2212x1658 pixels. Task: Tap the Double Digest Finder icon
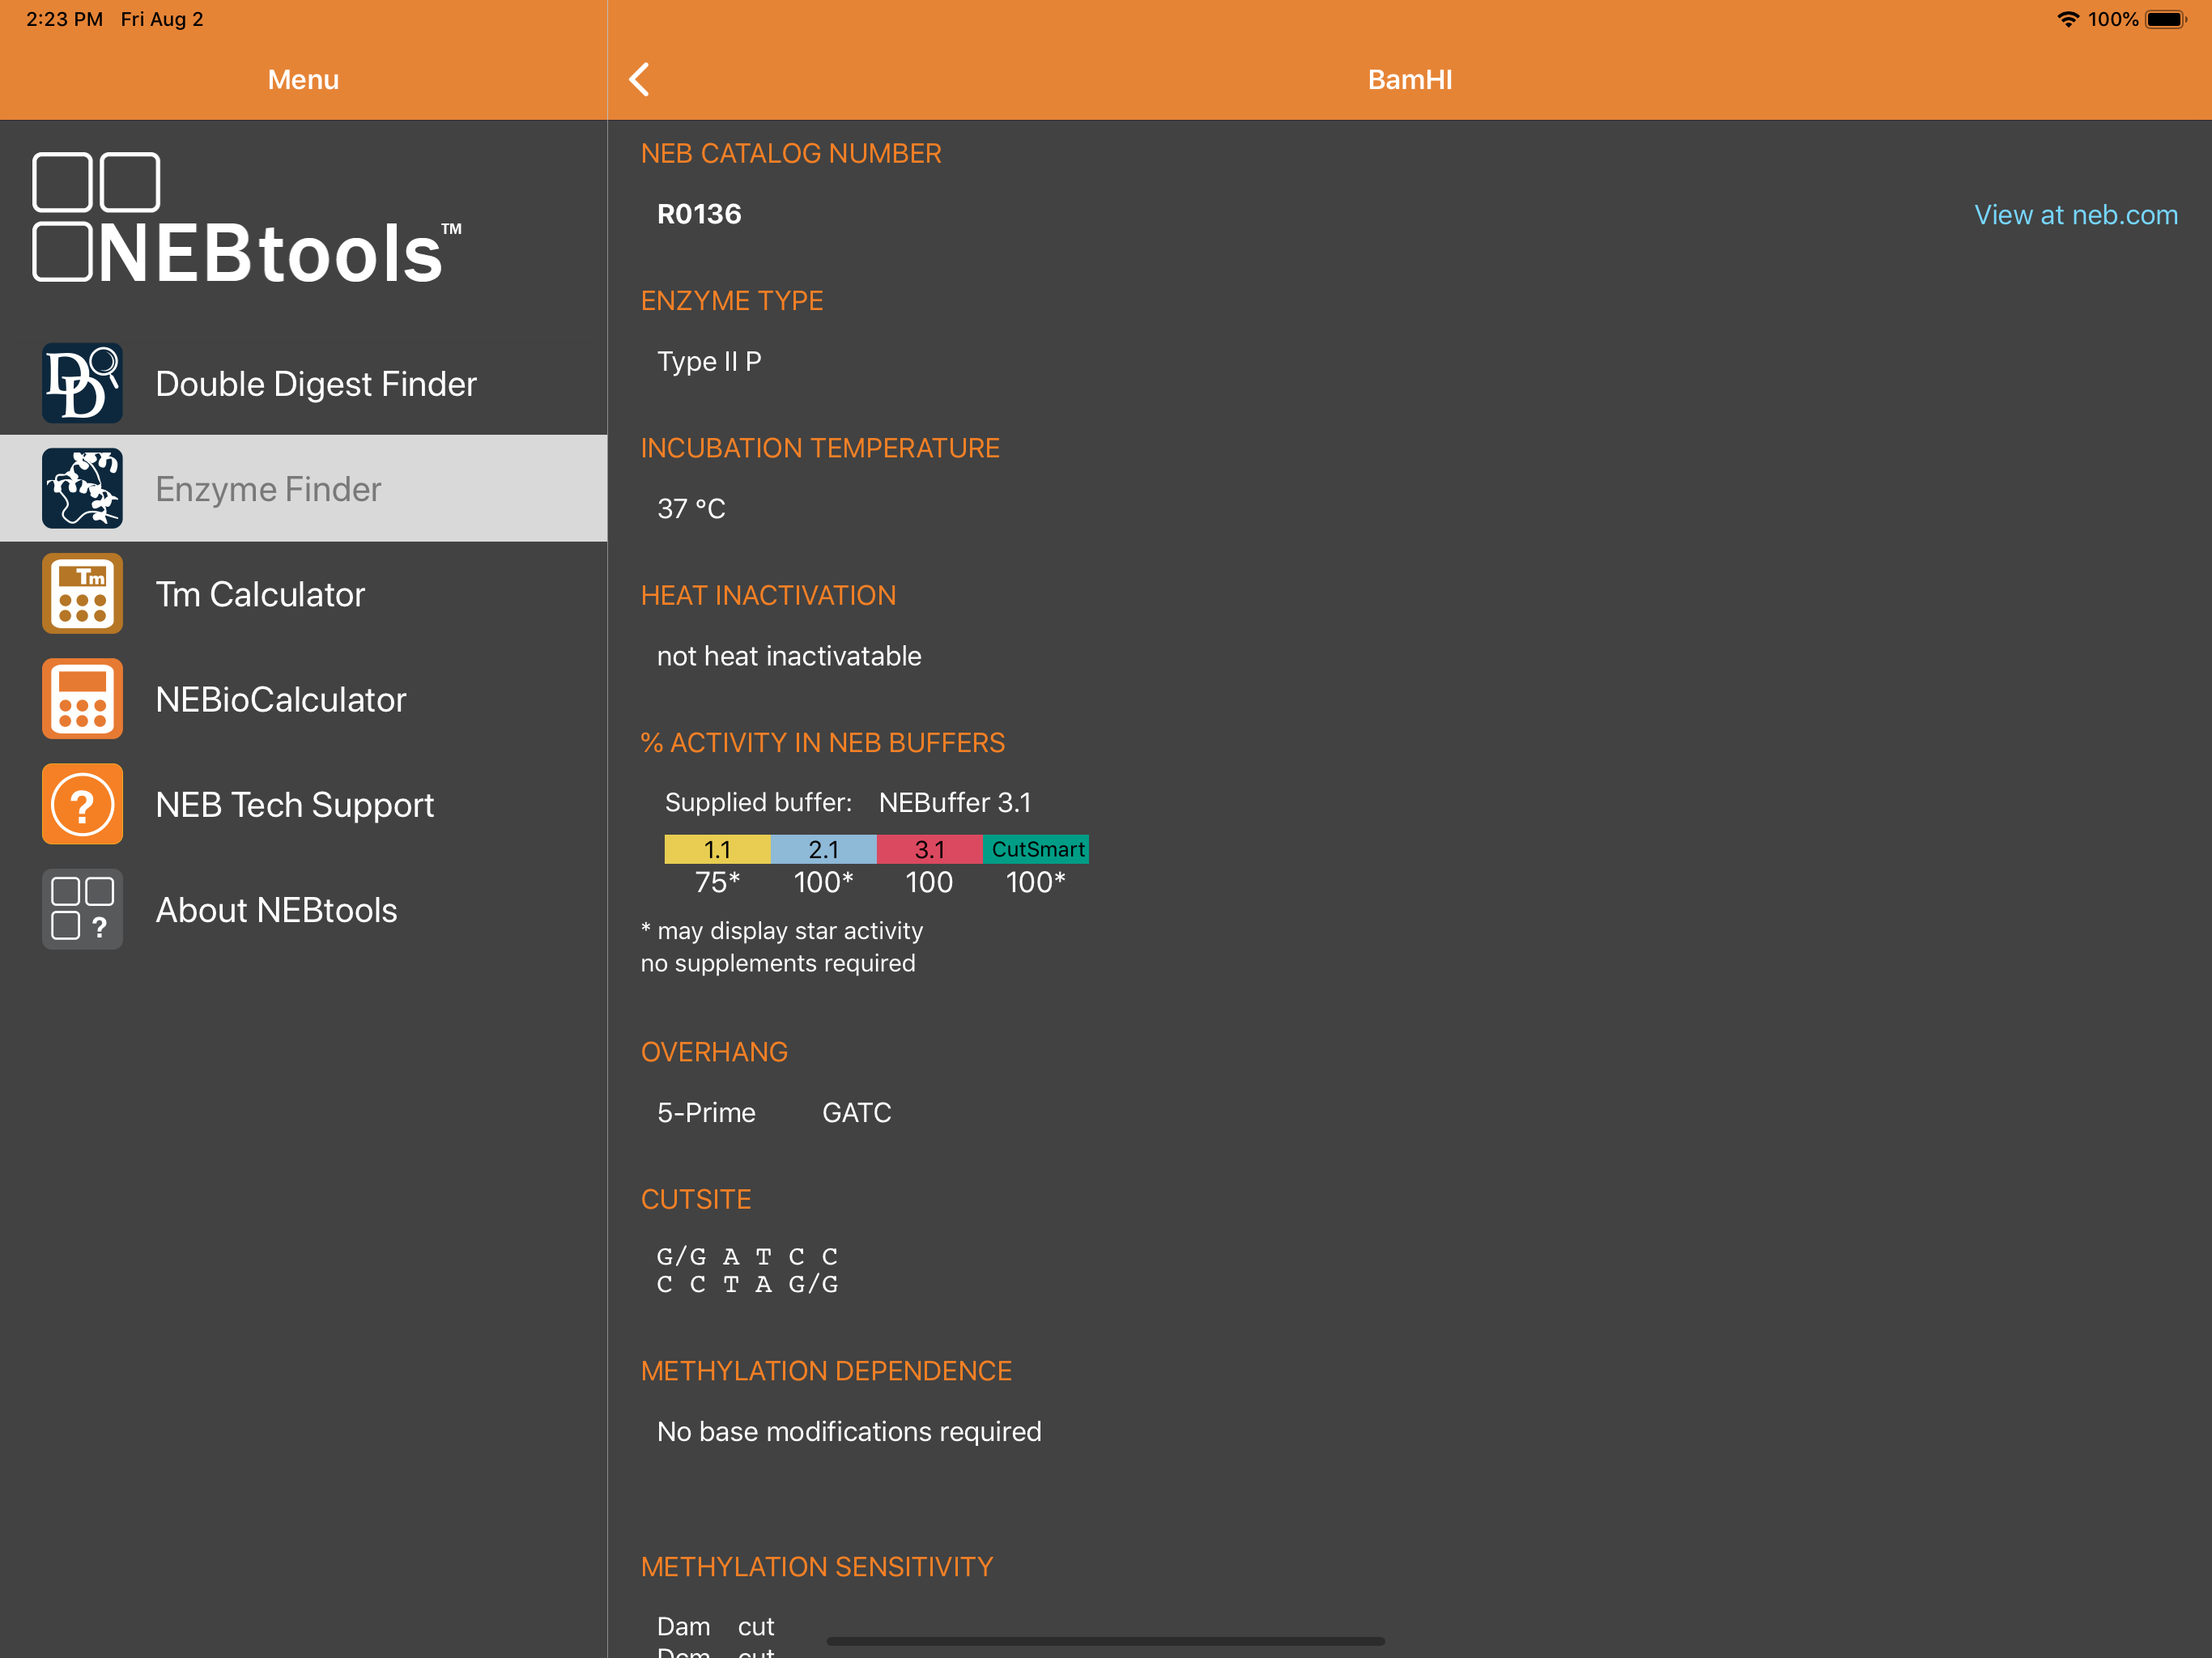point(82,383)
